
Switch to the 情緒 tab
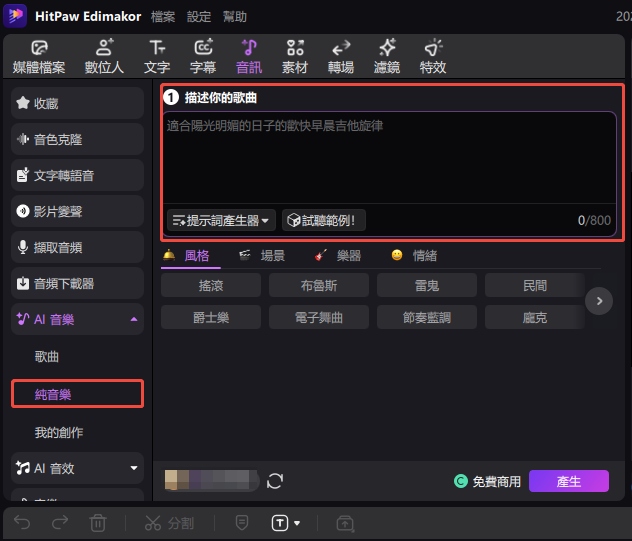[x=414, y=256]
